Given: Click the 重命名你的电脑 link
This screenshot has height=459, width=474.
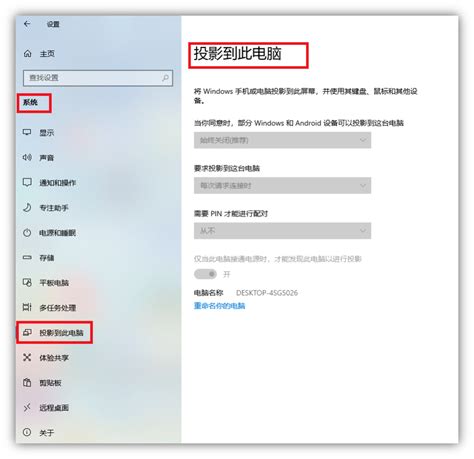Looking at the screenshot, I should pyautogui.click(x=220, y=306).
